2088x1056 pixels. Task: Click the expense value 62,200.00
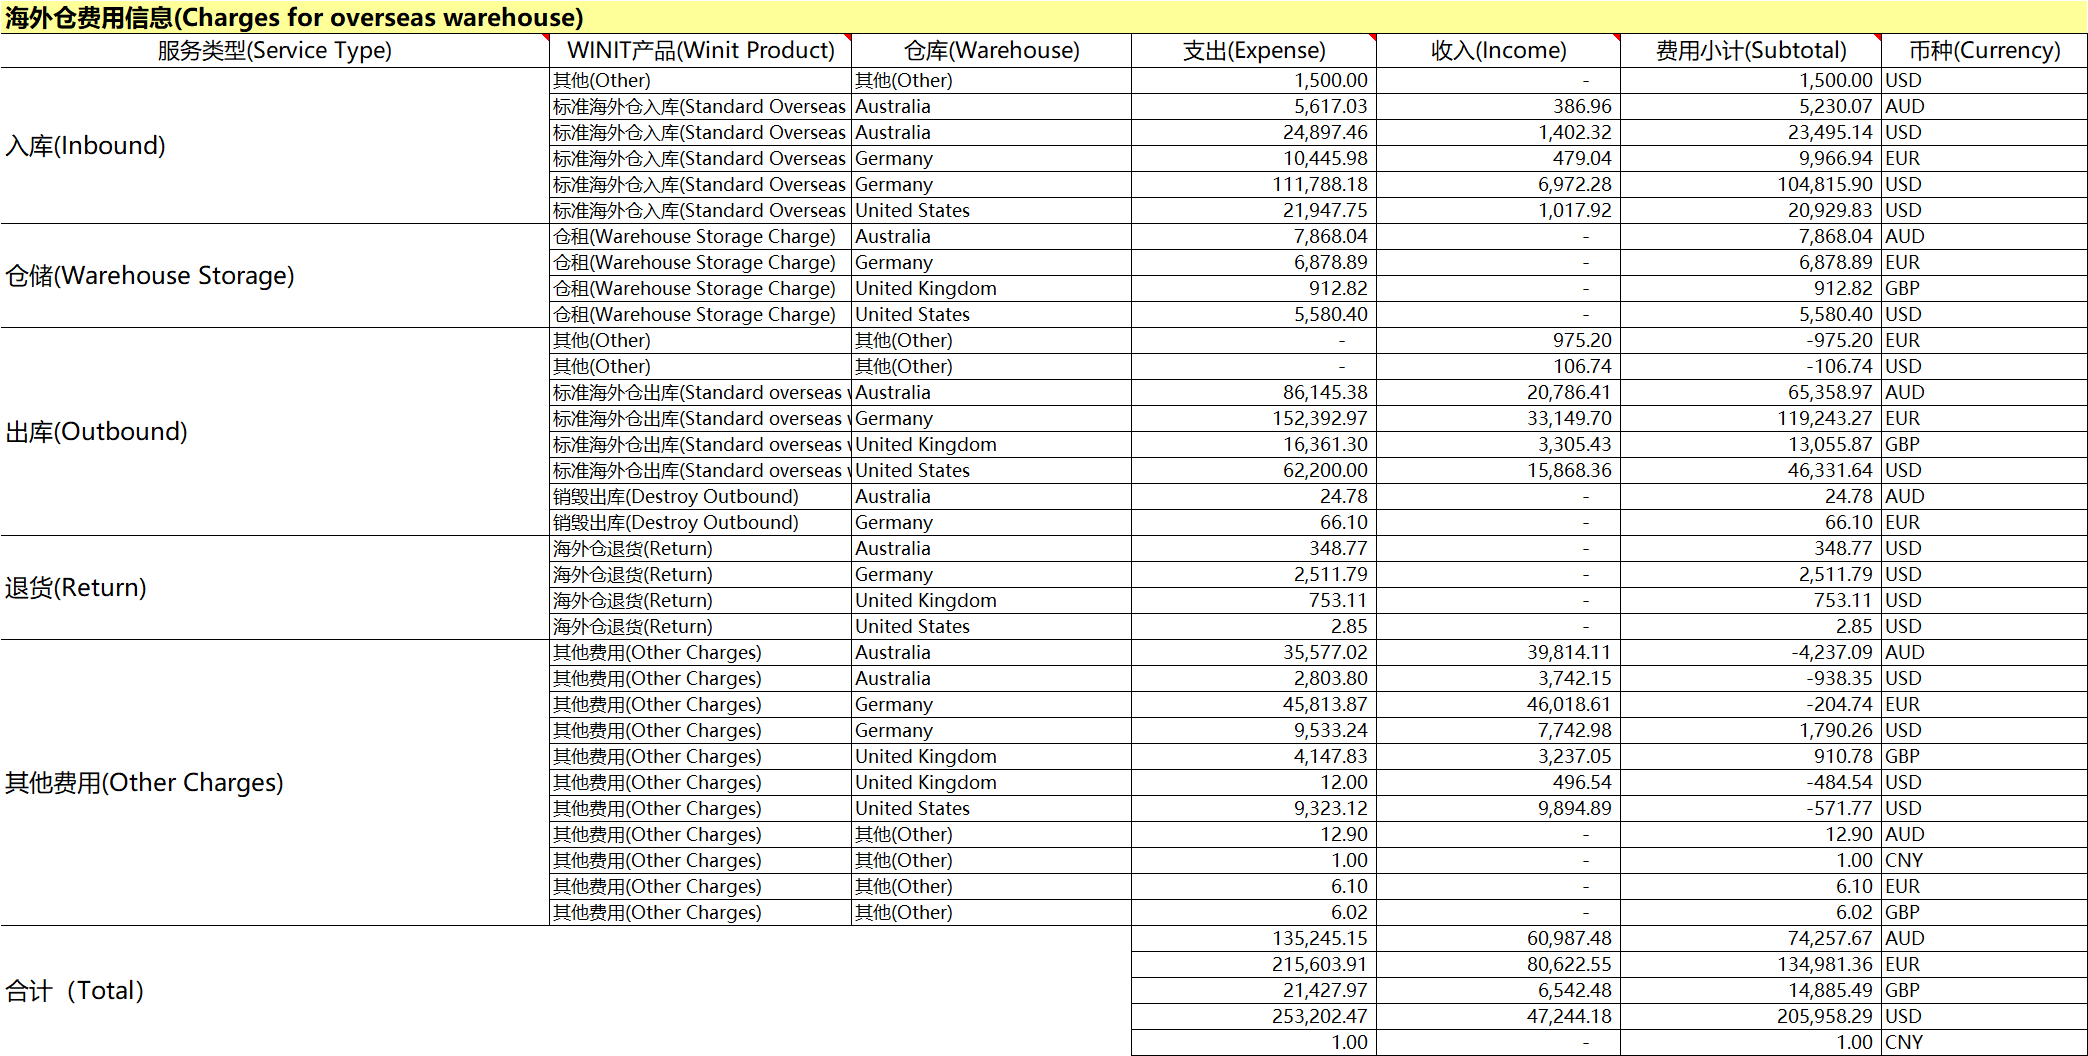(1254, 470)
